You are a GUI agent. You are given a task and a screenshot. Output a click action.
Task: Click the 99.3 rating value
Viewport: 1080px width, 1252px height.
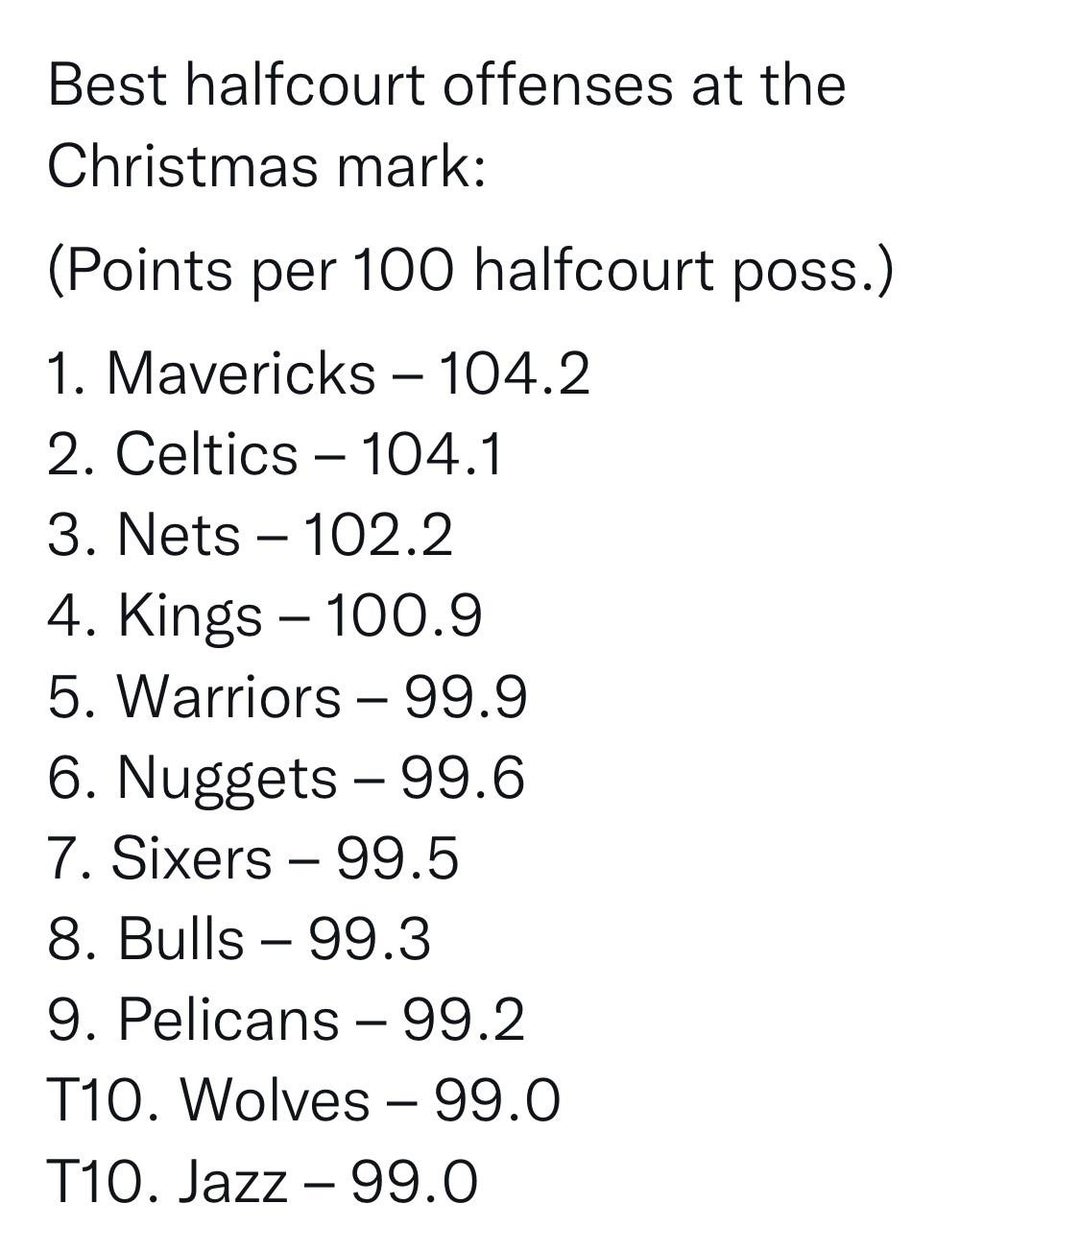[370, 940]
